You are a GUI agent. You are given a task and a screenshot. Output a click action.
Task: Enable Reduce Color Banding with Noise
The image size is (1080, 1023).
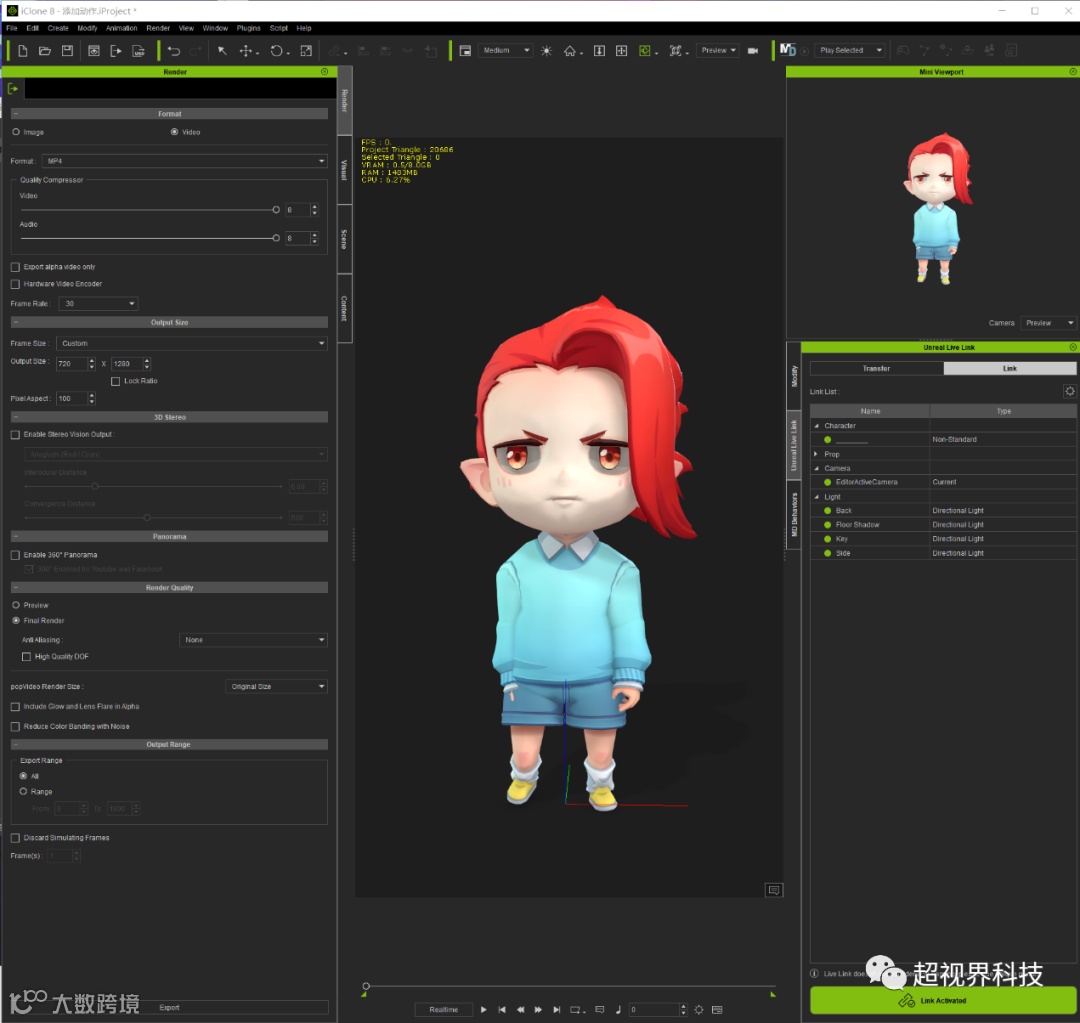pyautogui.click(x=15, y=727)
